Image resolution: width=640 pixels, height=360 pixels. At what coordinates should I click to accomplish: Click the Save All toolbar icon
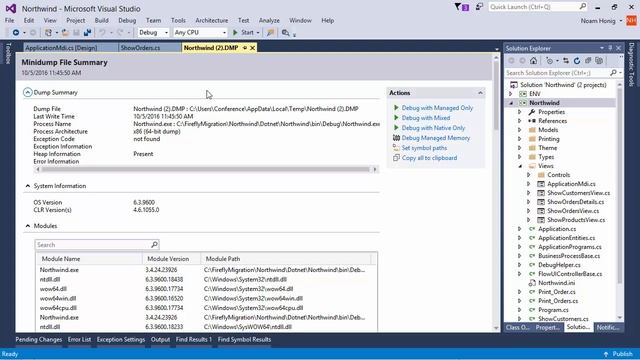(87, 33)
